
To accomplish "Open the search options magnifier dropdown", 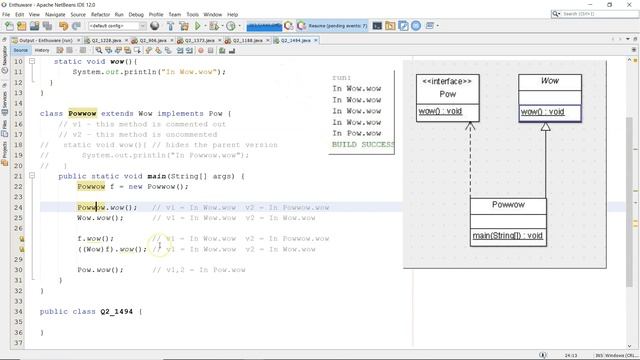I will (x=556, y=14).
